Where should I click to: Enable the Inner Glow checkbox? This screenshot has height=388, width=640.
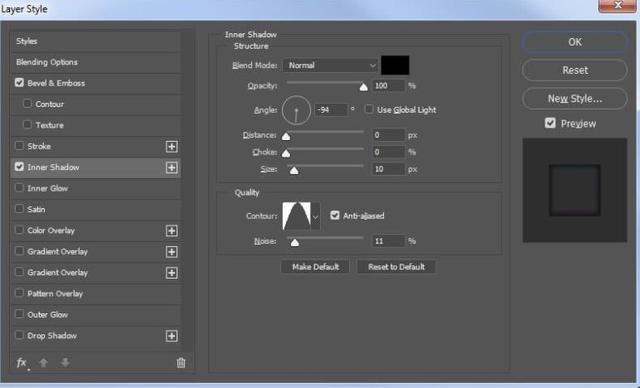(x=19, y=188)
